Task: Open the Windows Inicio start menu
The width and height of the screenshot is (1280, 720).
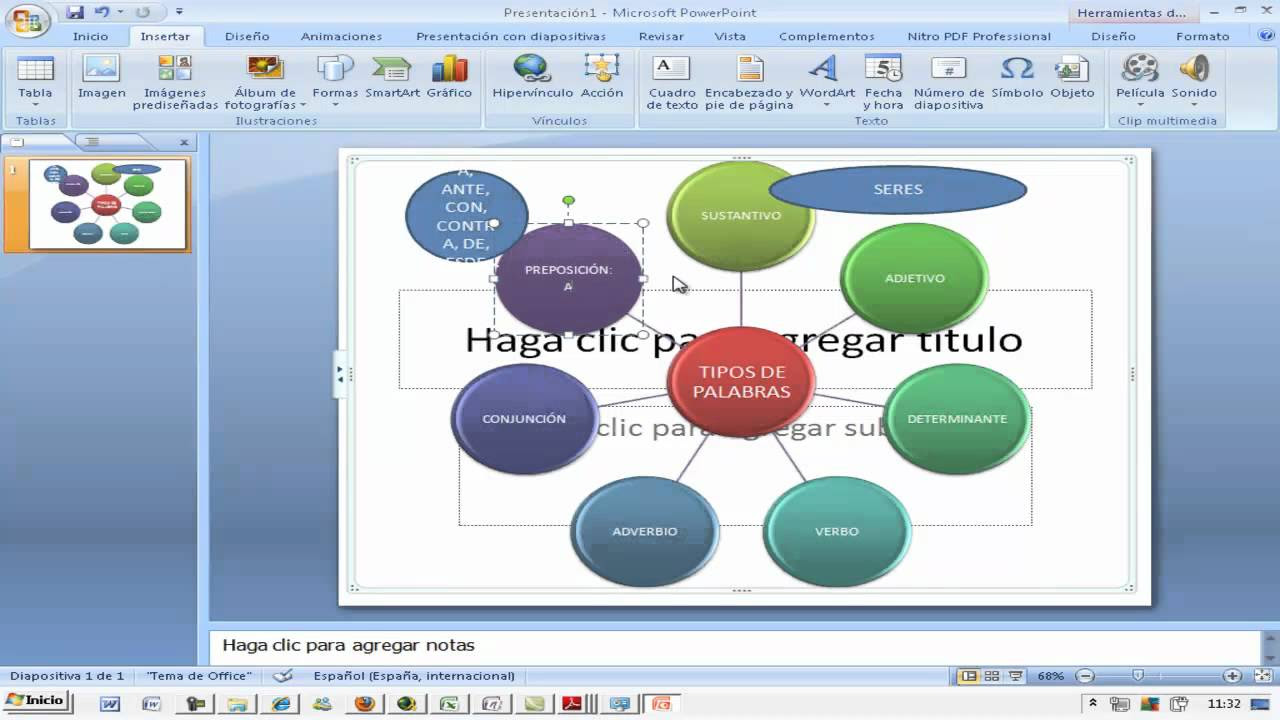Action: click(x=35, y=701)
